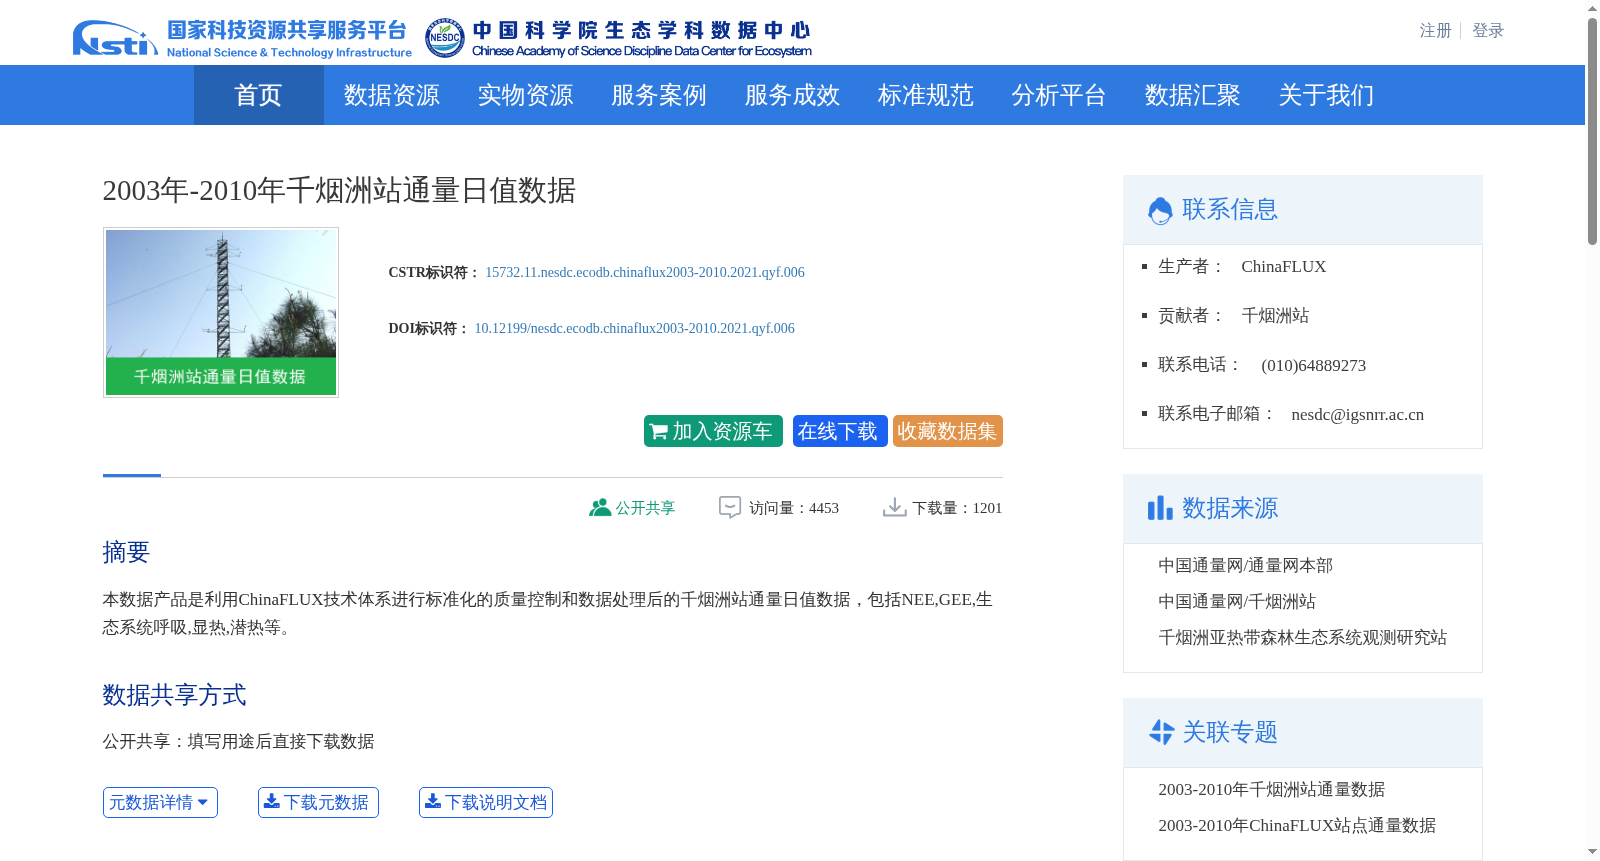Click the visit count monitor icon
This screenshot has width=1600, height=861.
tap(730, 508)
